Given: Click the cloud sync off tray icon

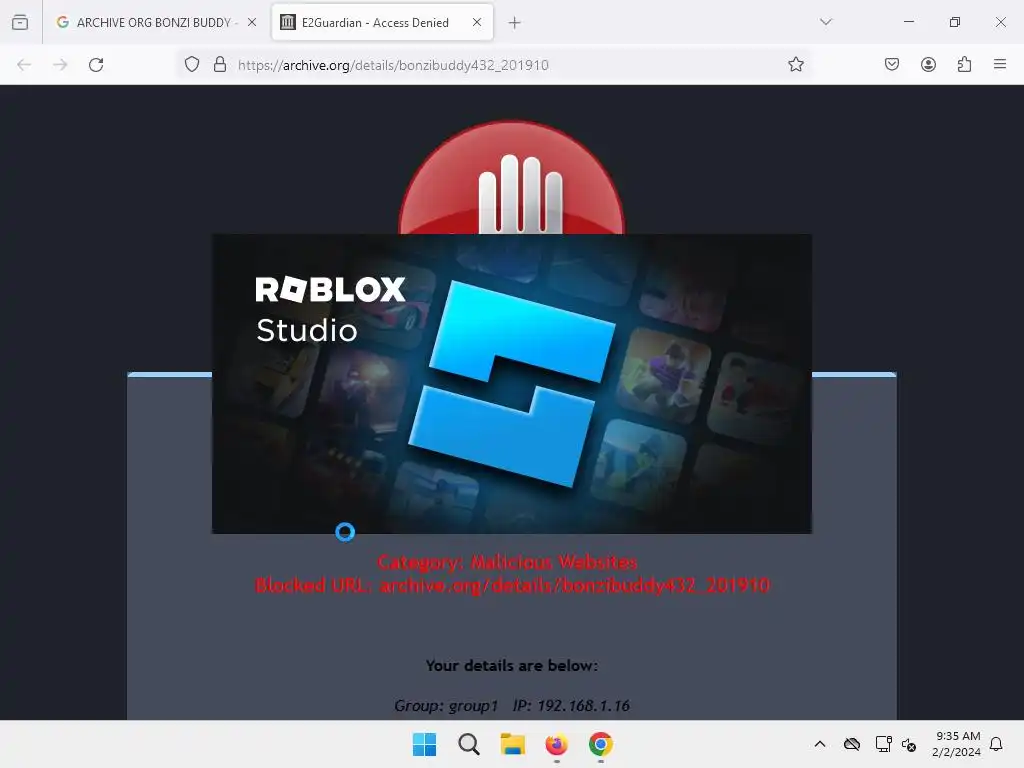Looking at the screenshot, I should pyautogui.click(x=852, y=744).
